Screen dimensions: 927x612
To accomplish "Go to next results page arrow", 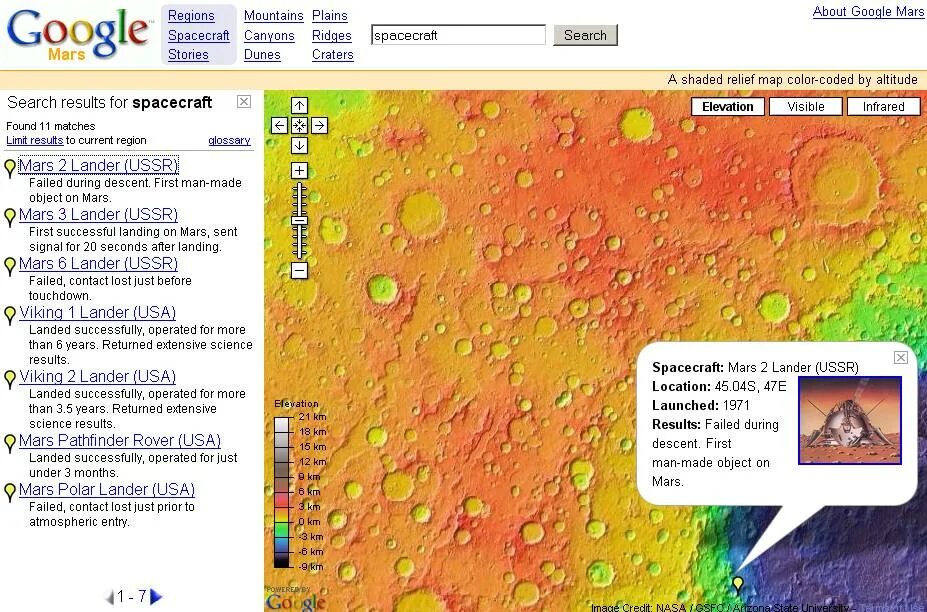I will (x=156, y=597).
